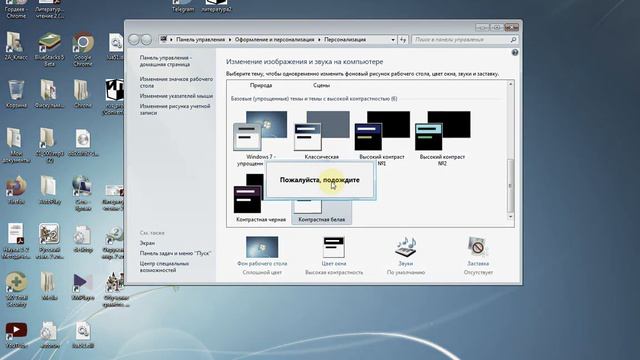Open Фон рабочего стола desktop background icon
Screen dimensions: 640x360
coord(262,247)
